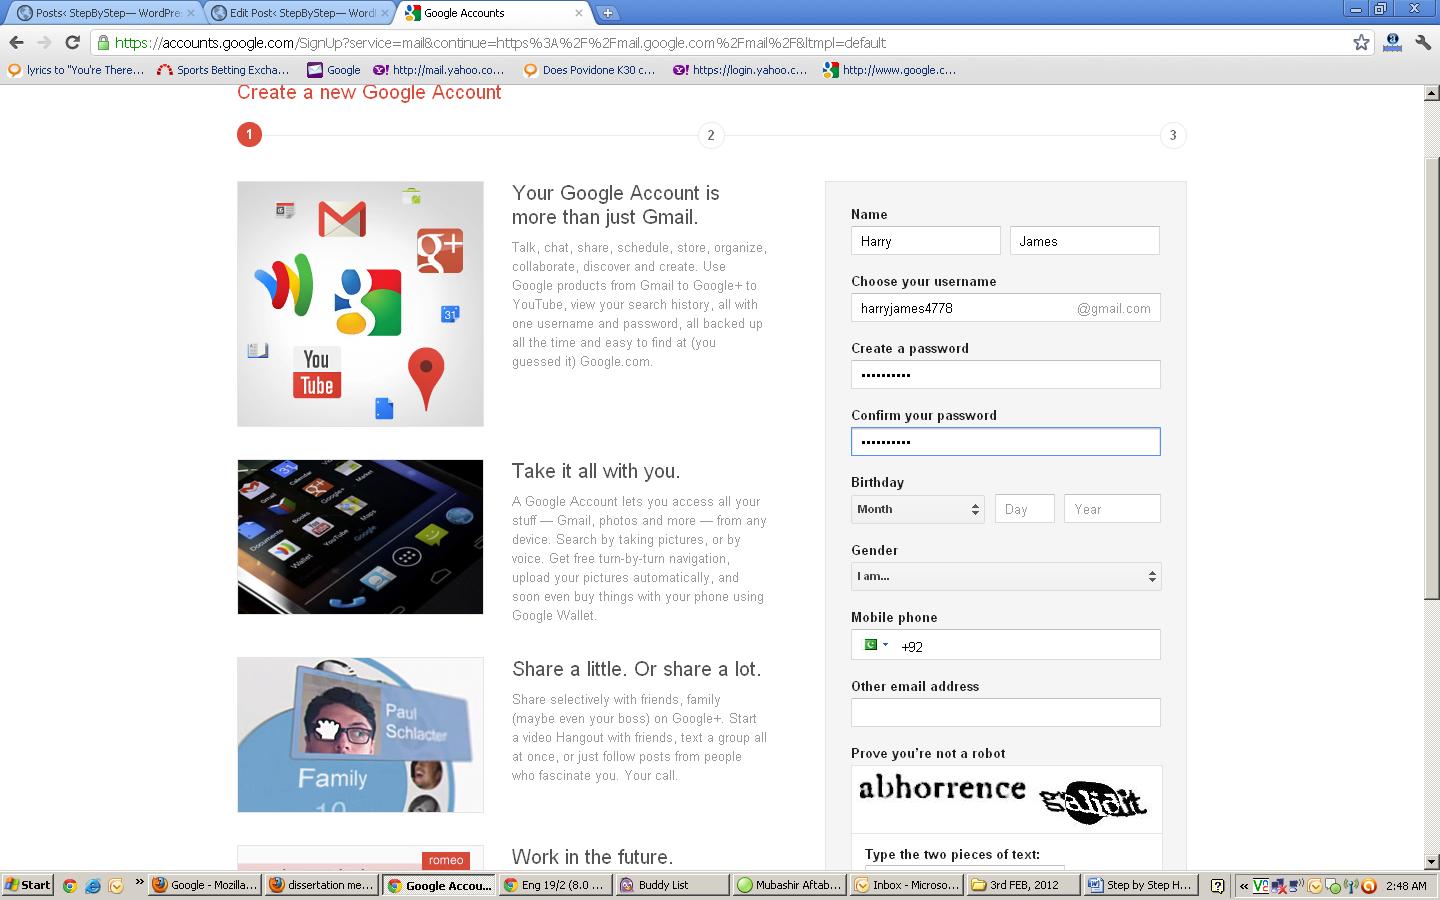Open the Does Povidone K30 bookmark
Image resolution: width=1440 pixels, height=900 pixels.
[590, 70]
